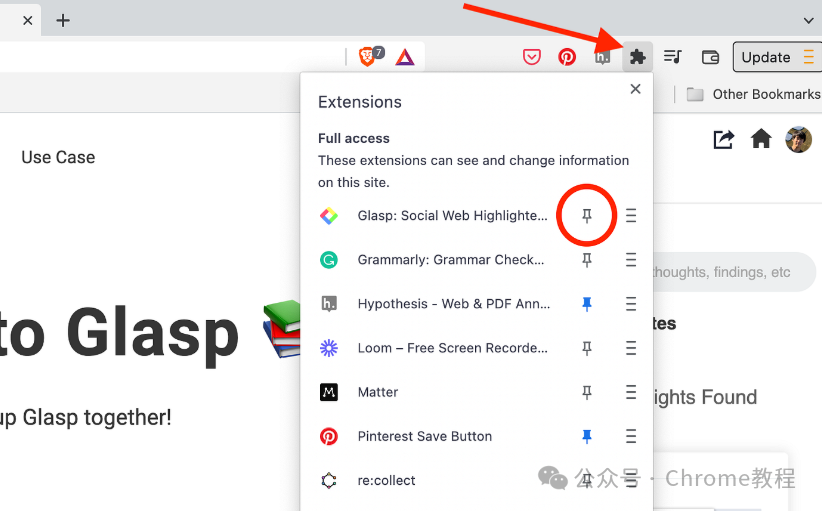Viewport: 822px width, 511px height.
Task: Select the Matter extension entry
Action: point(378,392)
